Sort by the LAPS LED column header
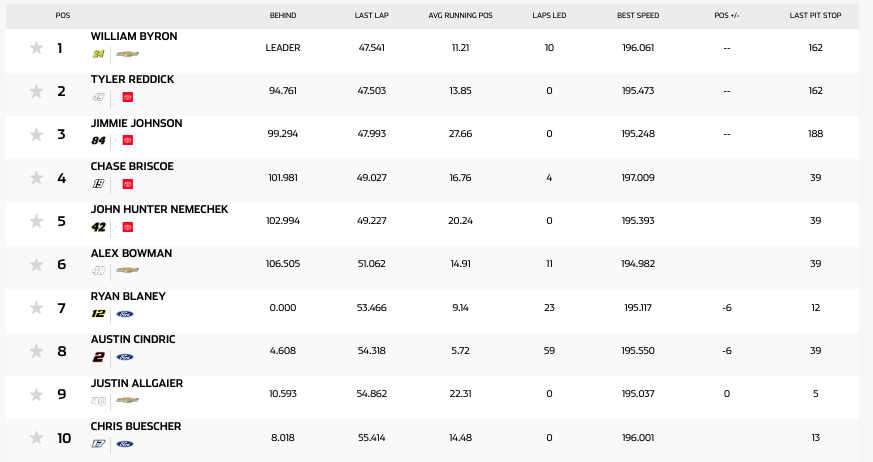Image resolution: width=873 pixels, height=462 pixels. (x=549, y=16)
